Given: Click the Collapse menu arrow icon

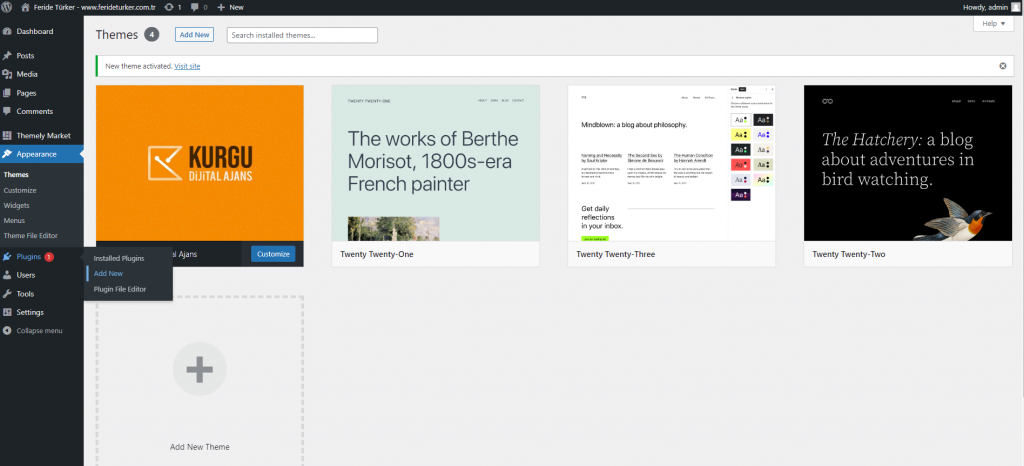Looking at the screenshot, I should 7,331.
